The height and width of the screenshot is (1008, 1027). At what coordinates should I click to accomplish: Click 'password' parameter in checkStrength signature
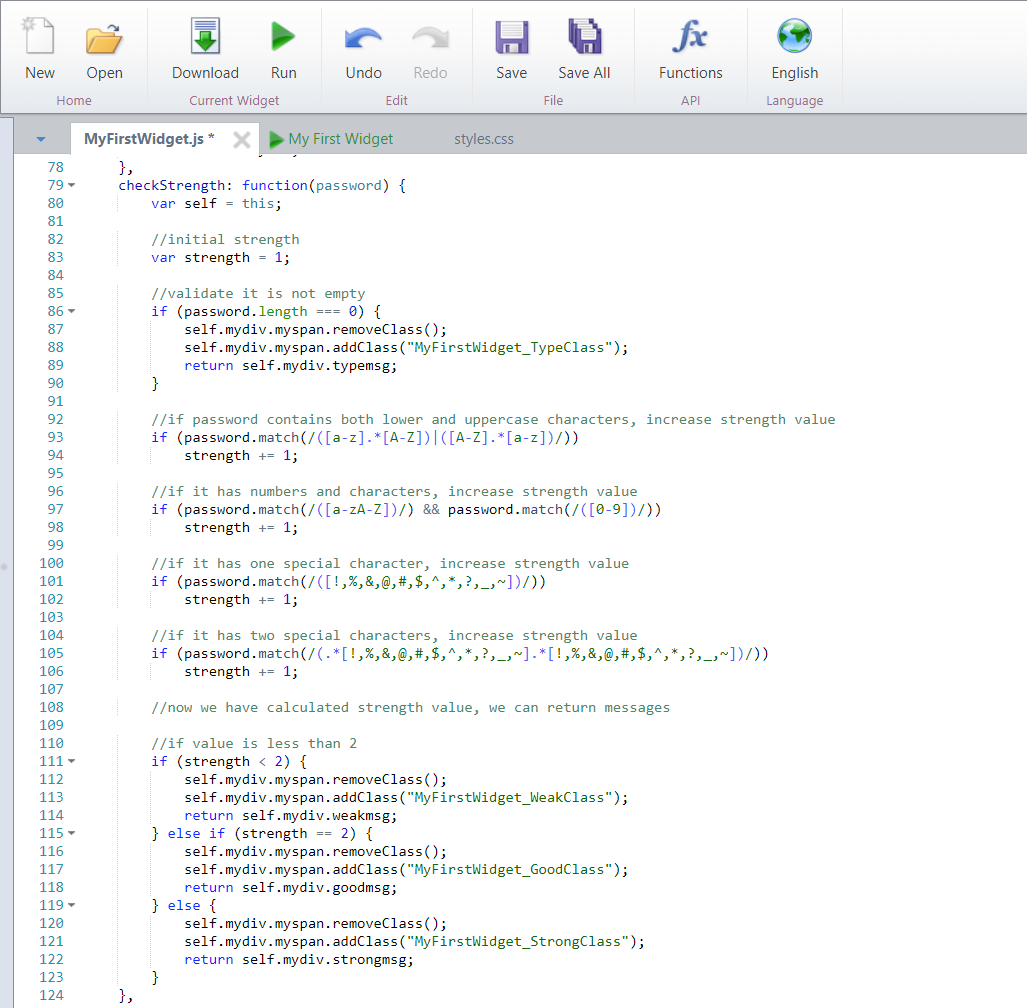[x=348, y=185]
